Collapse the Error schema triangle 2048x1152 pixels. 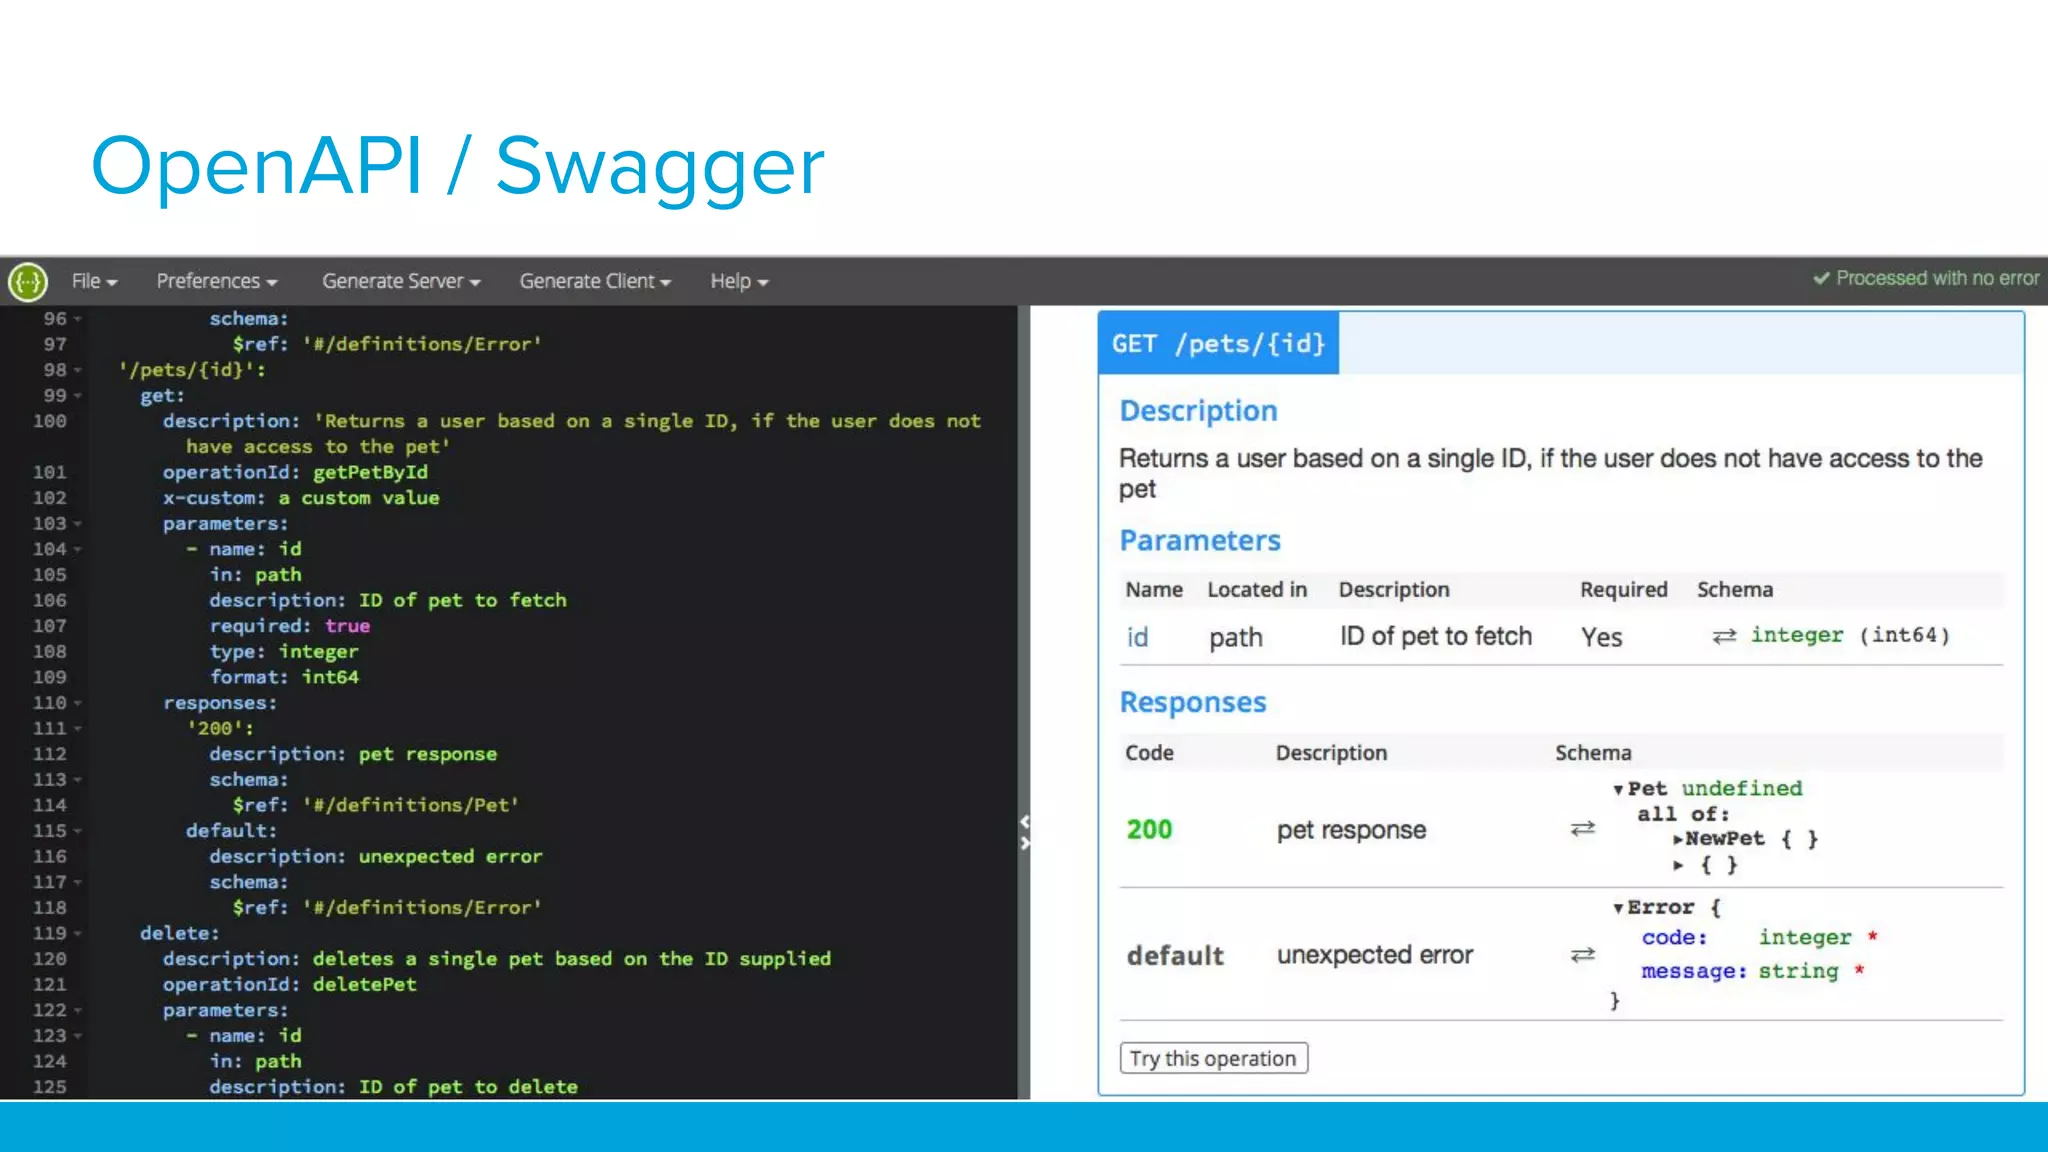point(1618,908)
